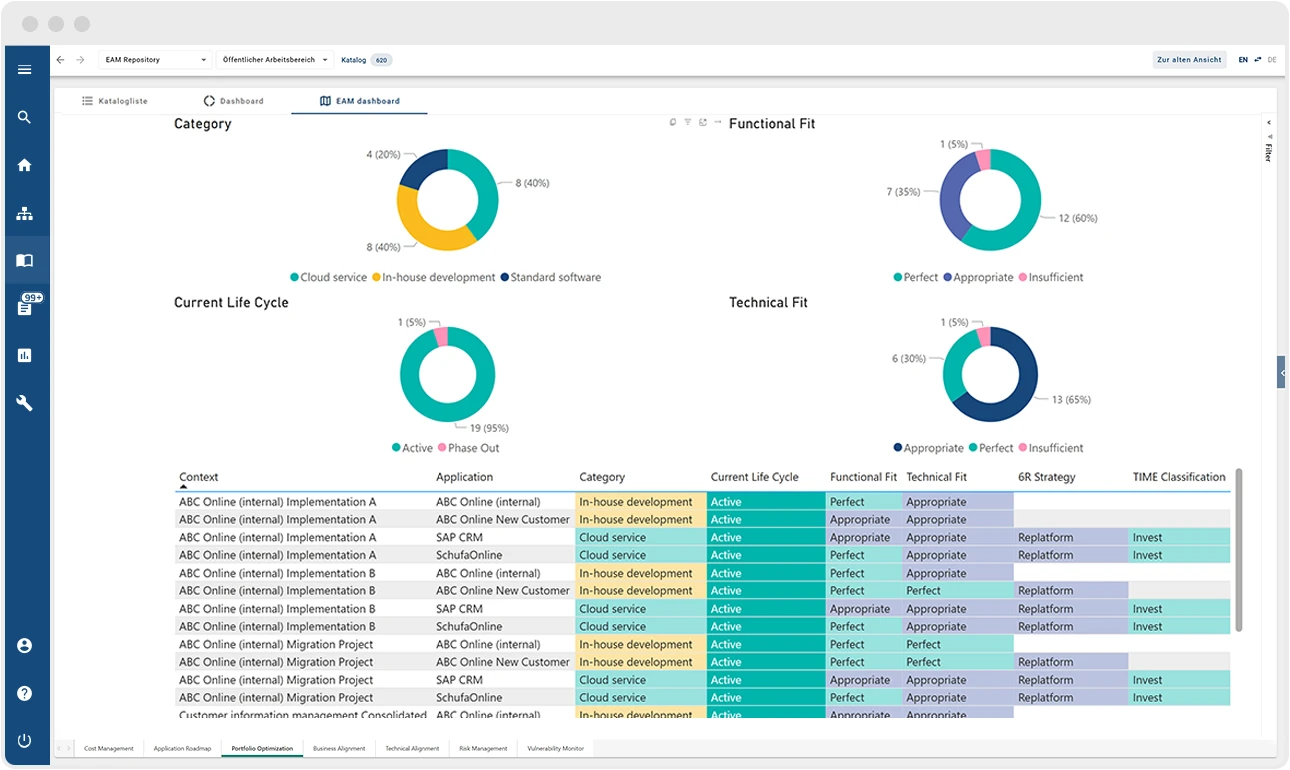Click the Category column header
1290x770 pixels.
tap(602, 478)
